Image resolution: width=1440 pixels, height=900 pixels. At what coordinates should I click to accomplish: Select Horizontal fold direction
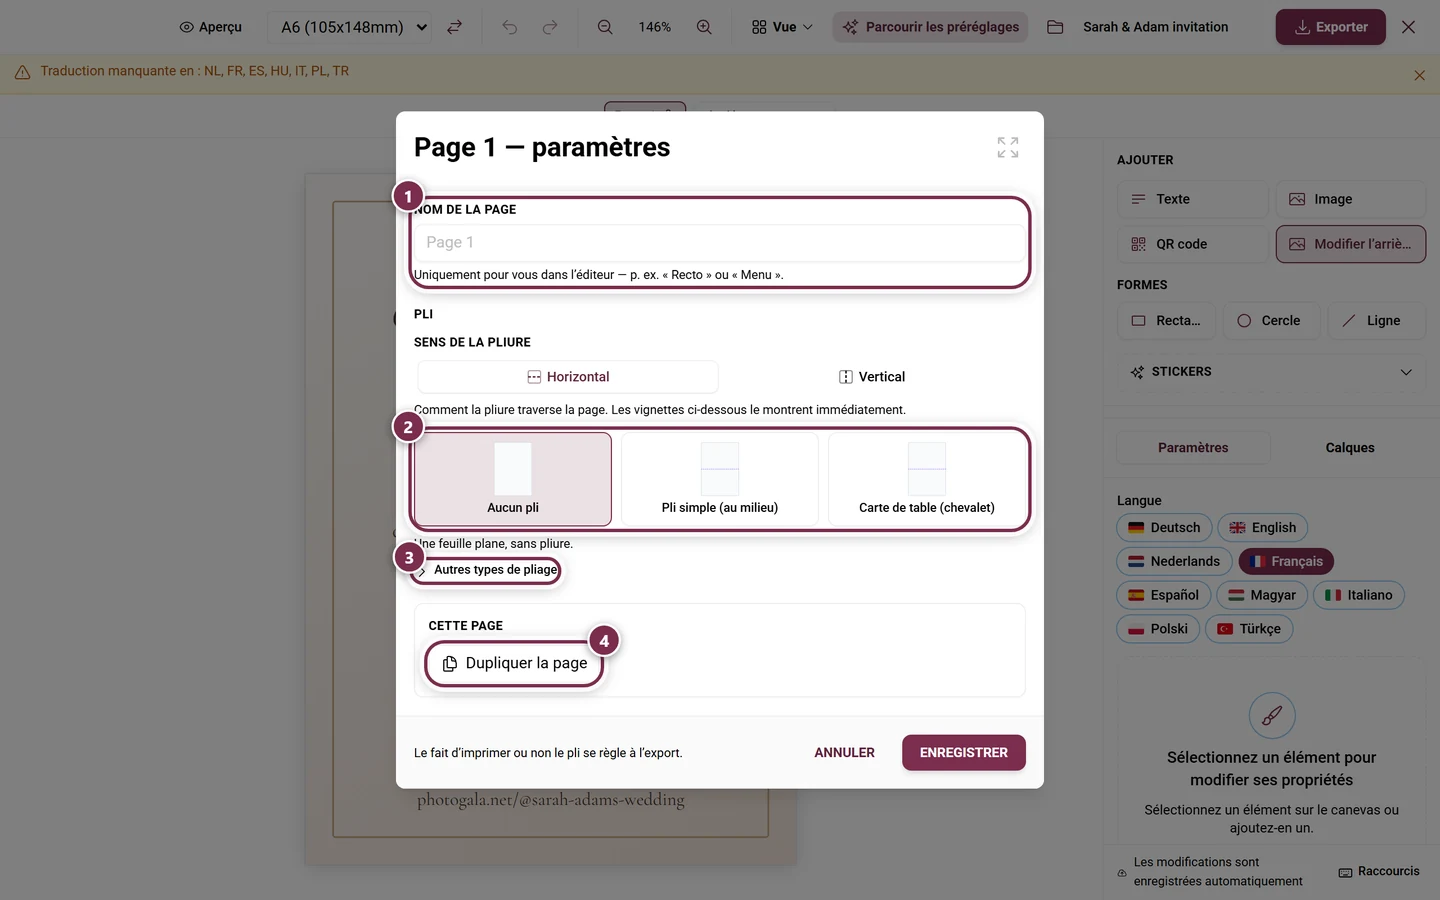click(x=568, y=377)
